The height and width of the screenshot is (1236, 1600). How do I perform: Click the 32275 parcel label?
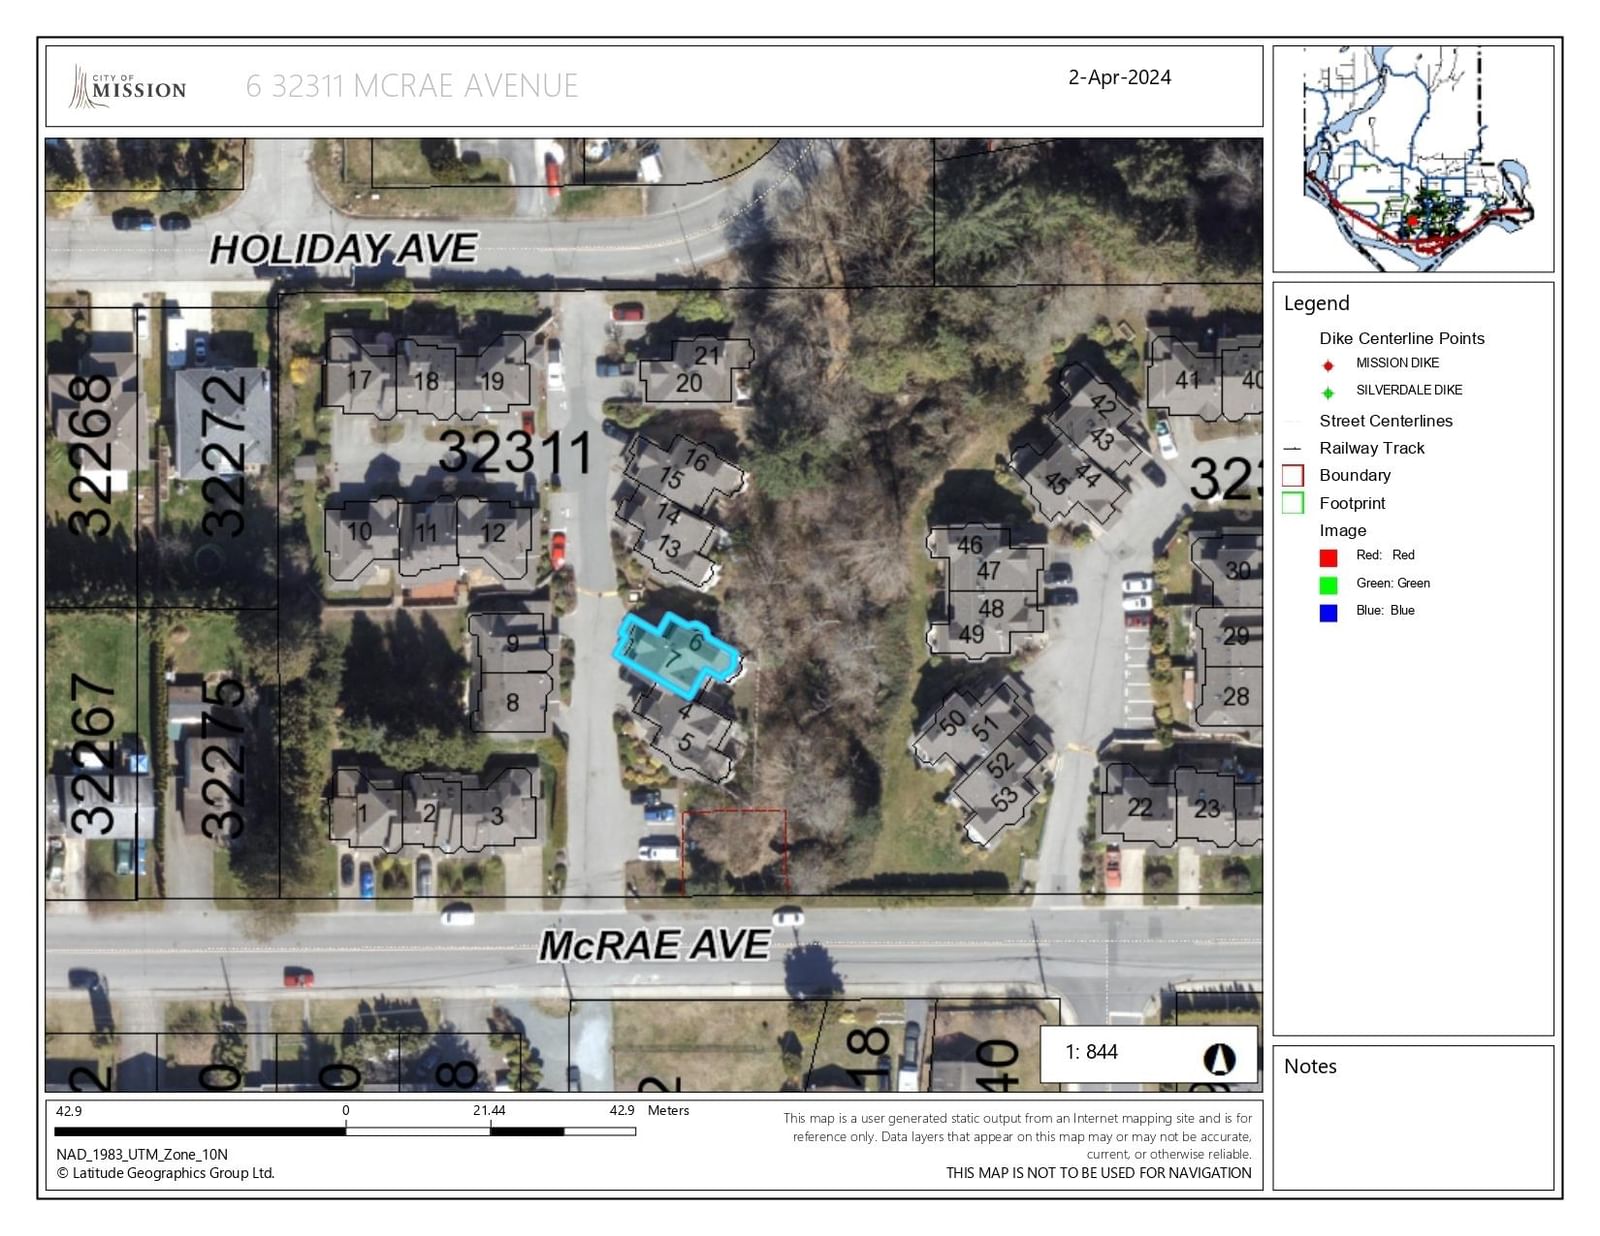pyautogui.click(x=222, y=758)
